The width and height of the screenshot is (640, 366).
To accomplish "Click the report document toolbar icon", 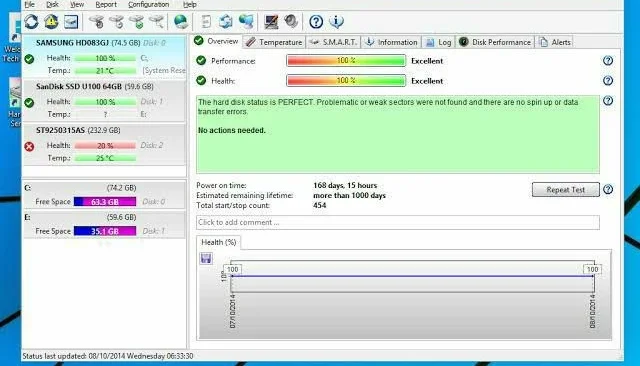I will click(x=206, y=22).
